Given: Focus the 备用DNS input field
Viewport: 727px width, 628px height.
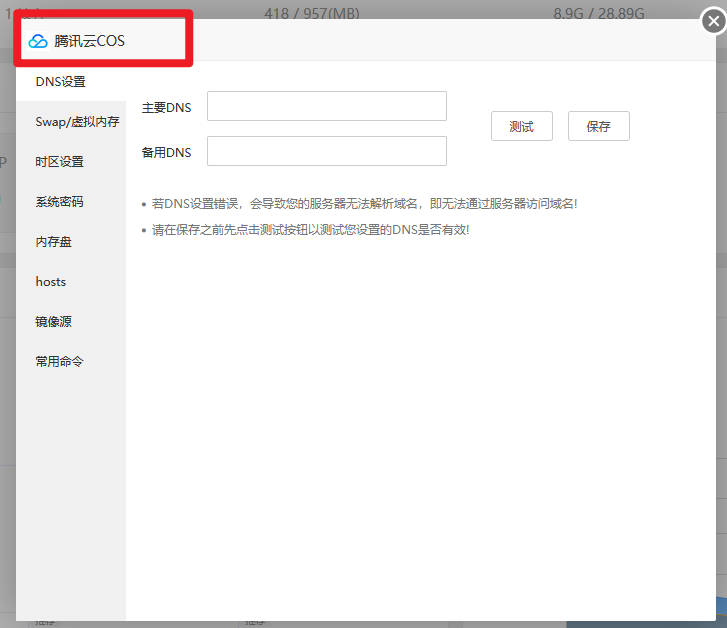Looking at the screenshot, I should point(327,151).
